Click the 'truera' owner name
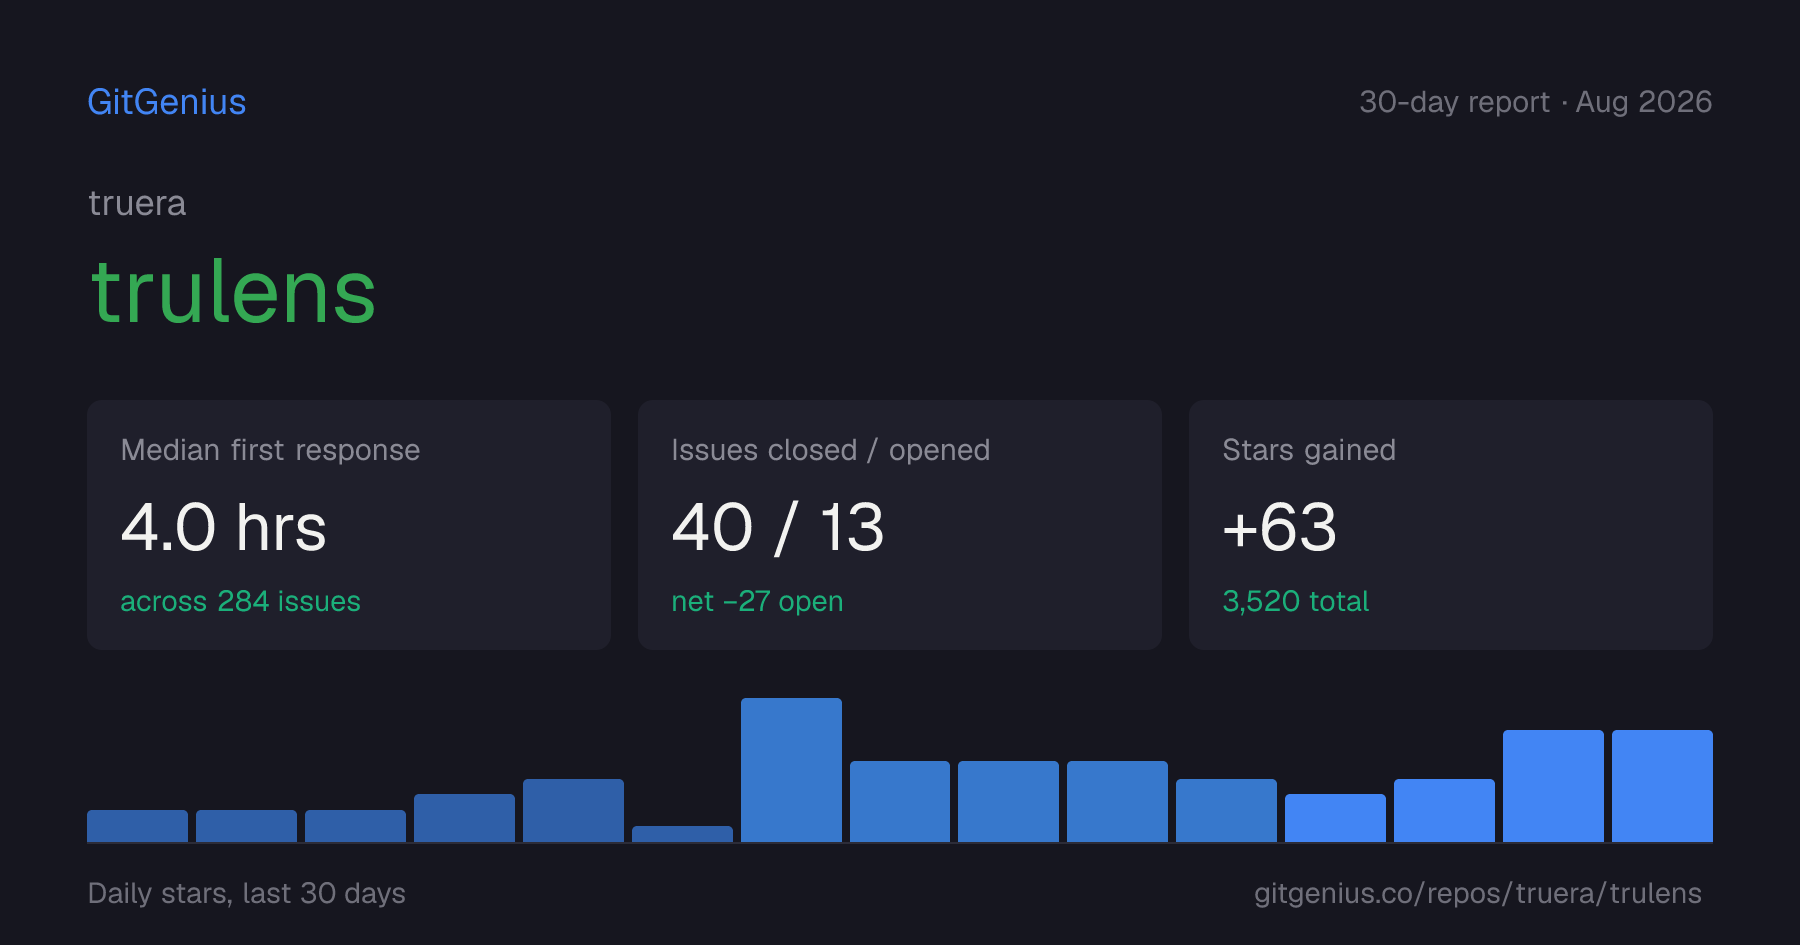1800x945 pixels. tap(137, 204)
